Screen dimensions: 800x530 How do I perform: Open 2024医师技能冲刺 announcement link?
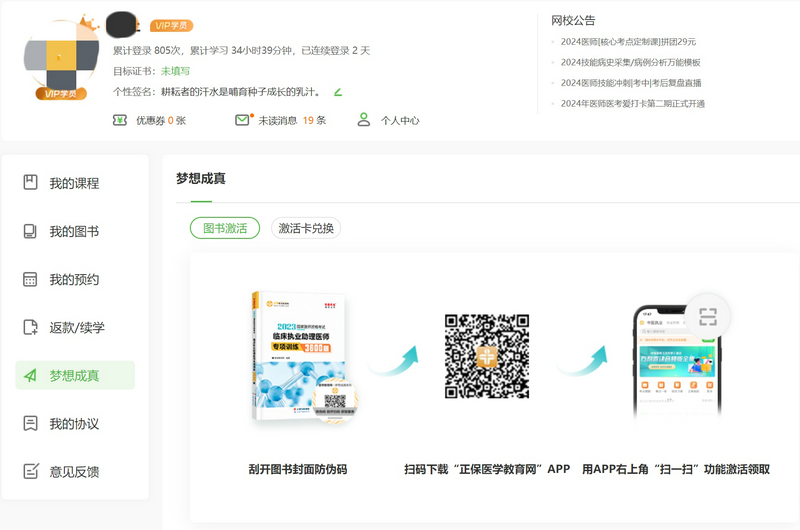(x=630, y=83)
